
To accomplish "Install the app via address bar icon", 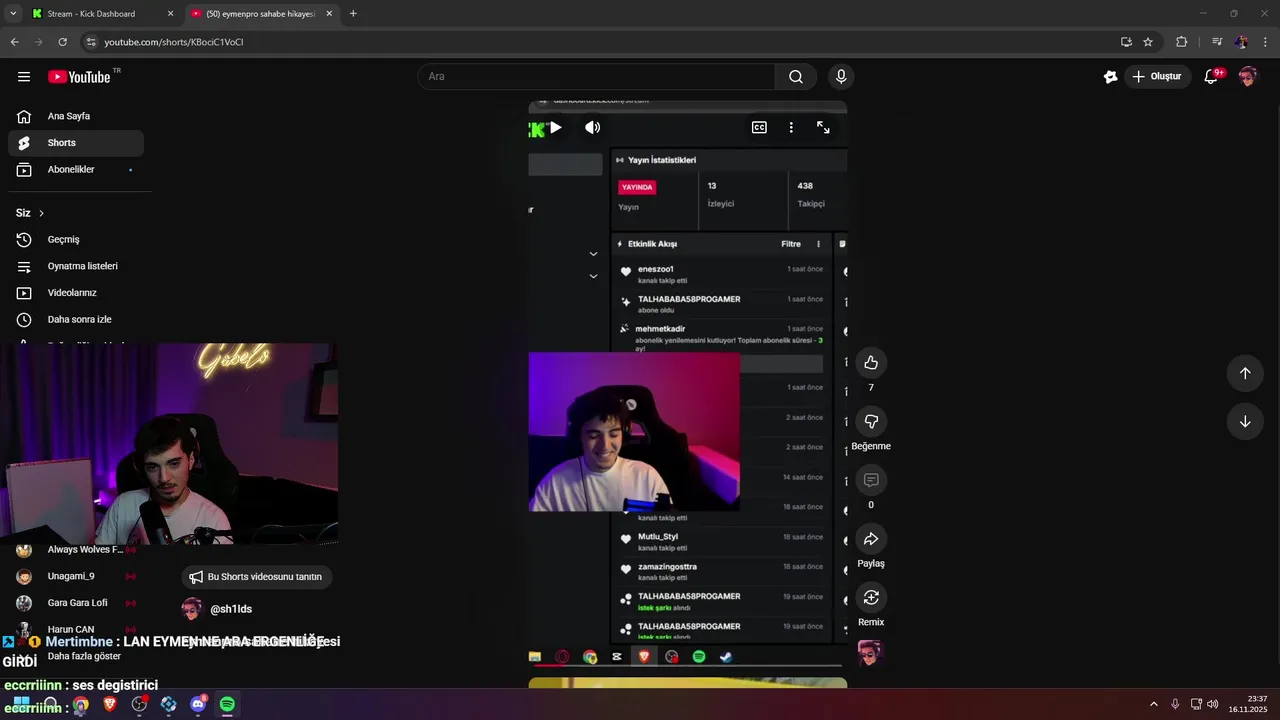I will pos(1126,42).
